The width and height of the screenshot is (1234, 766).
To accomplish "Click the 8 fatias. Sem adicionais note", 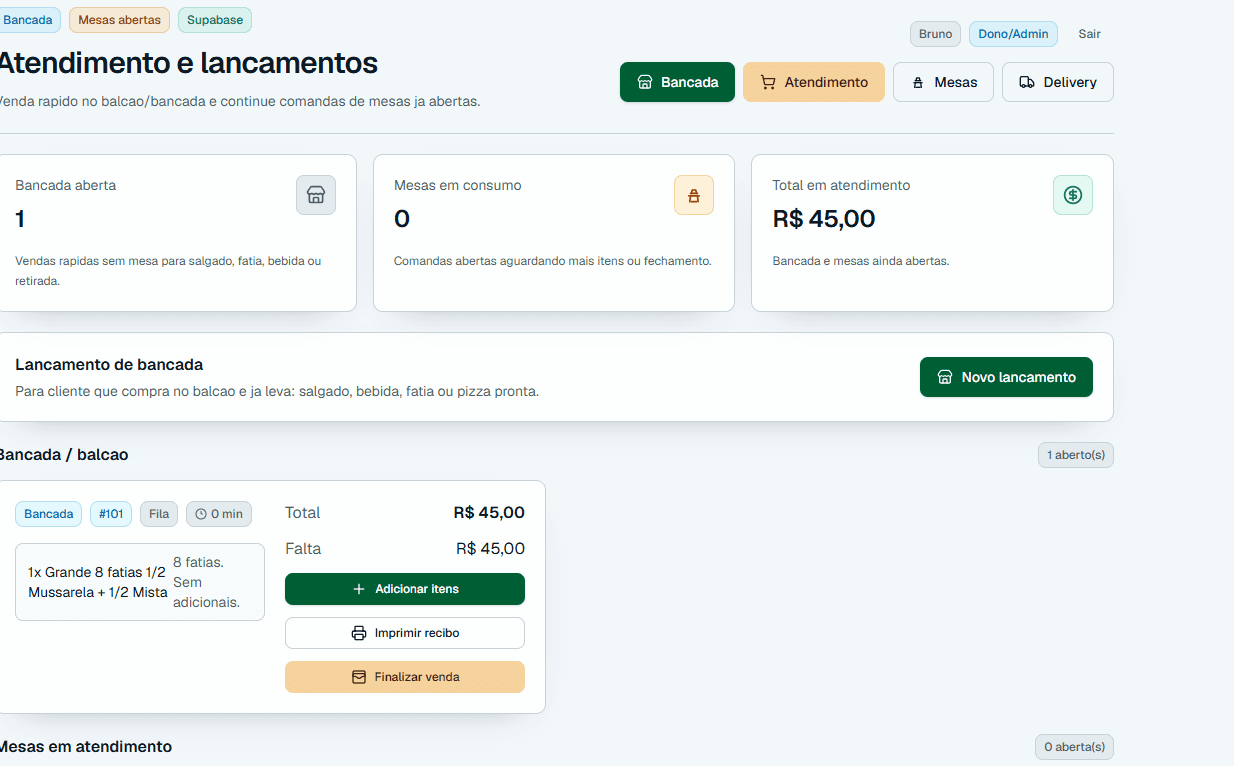I will [x=207, y=582].
